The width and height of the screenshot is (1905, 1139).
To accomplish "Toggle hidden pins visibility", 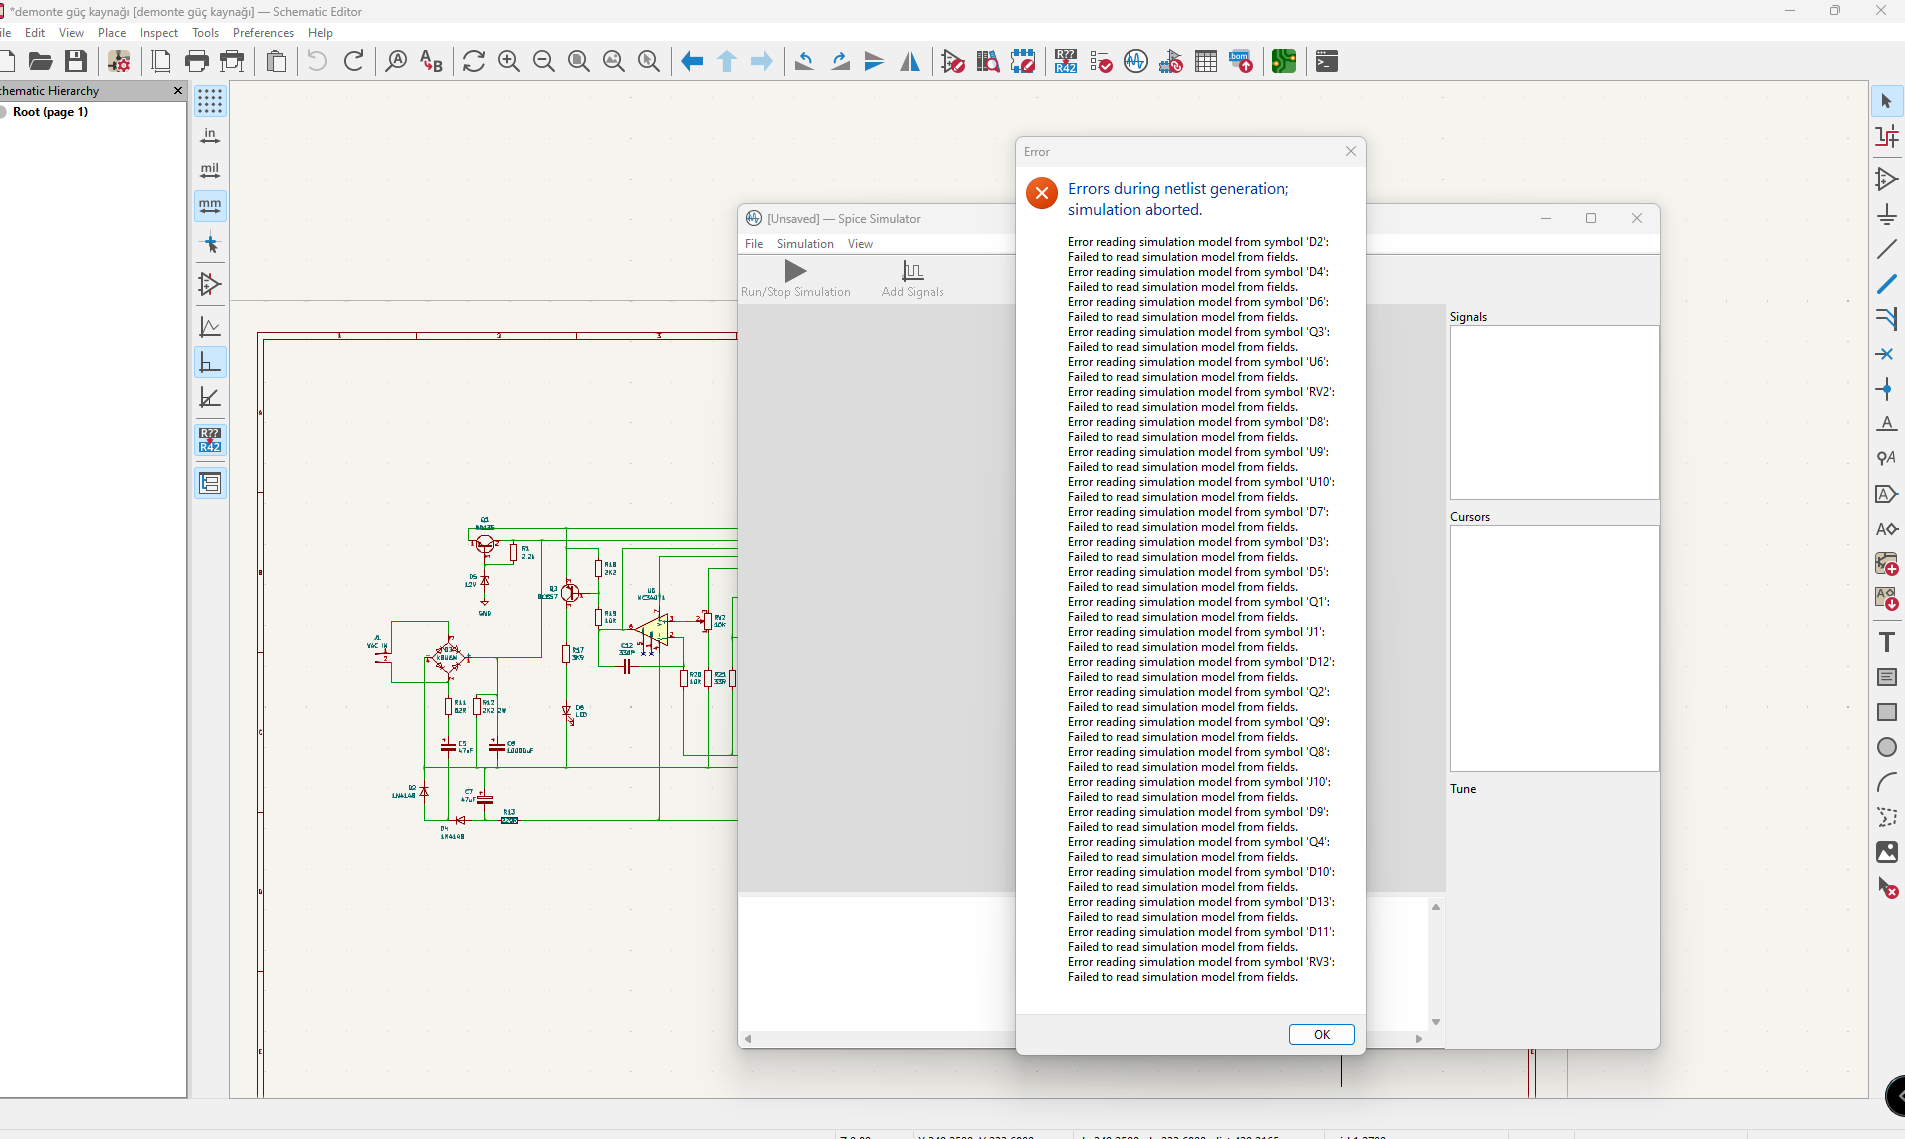I will click(210, 284).
